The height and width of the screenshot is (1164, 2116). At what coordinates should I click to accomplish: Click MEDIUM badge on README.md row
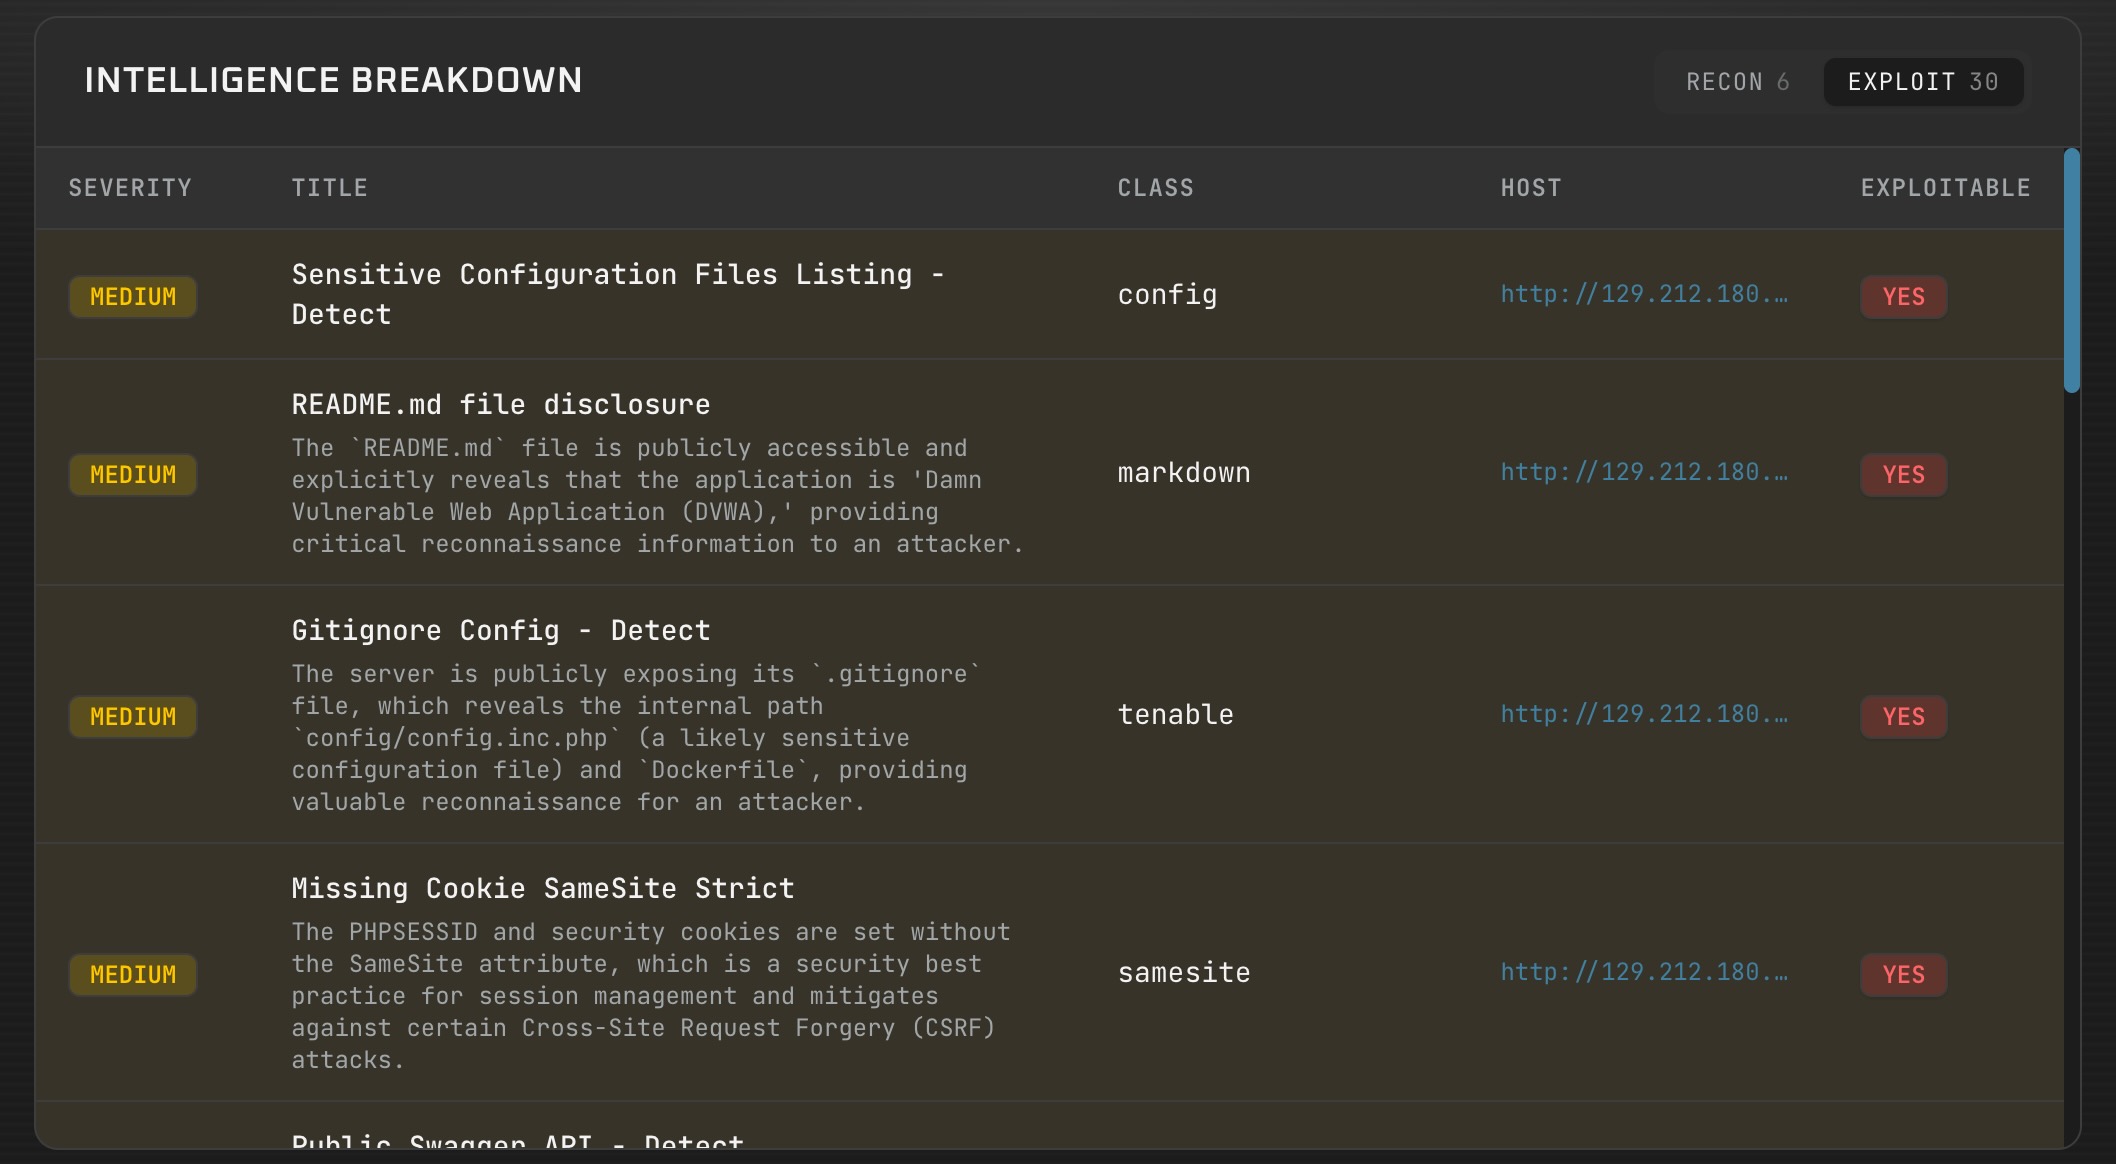pos(133,475)
